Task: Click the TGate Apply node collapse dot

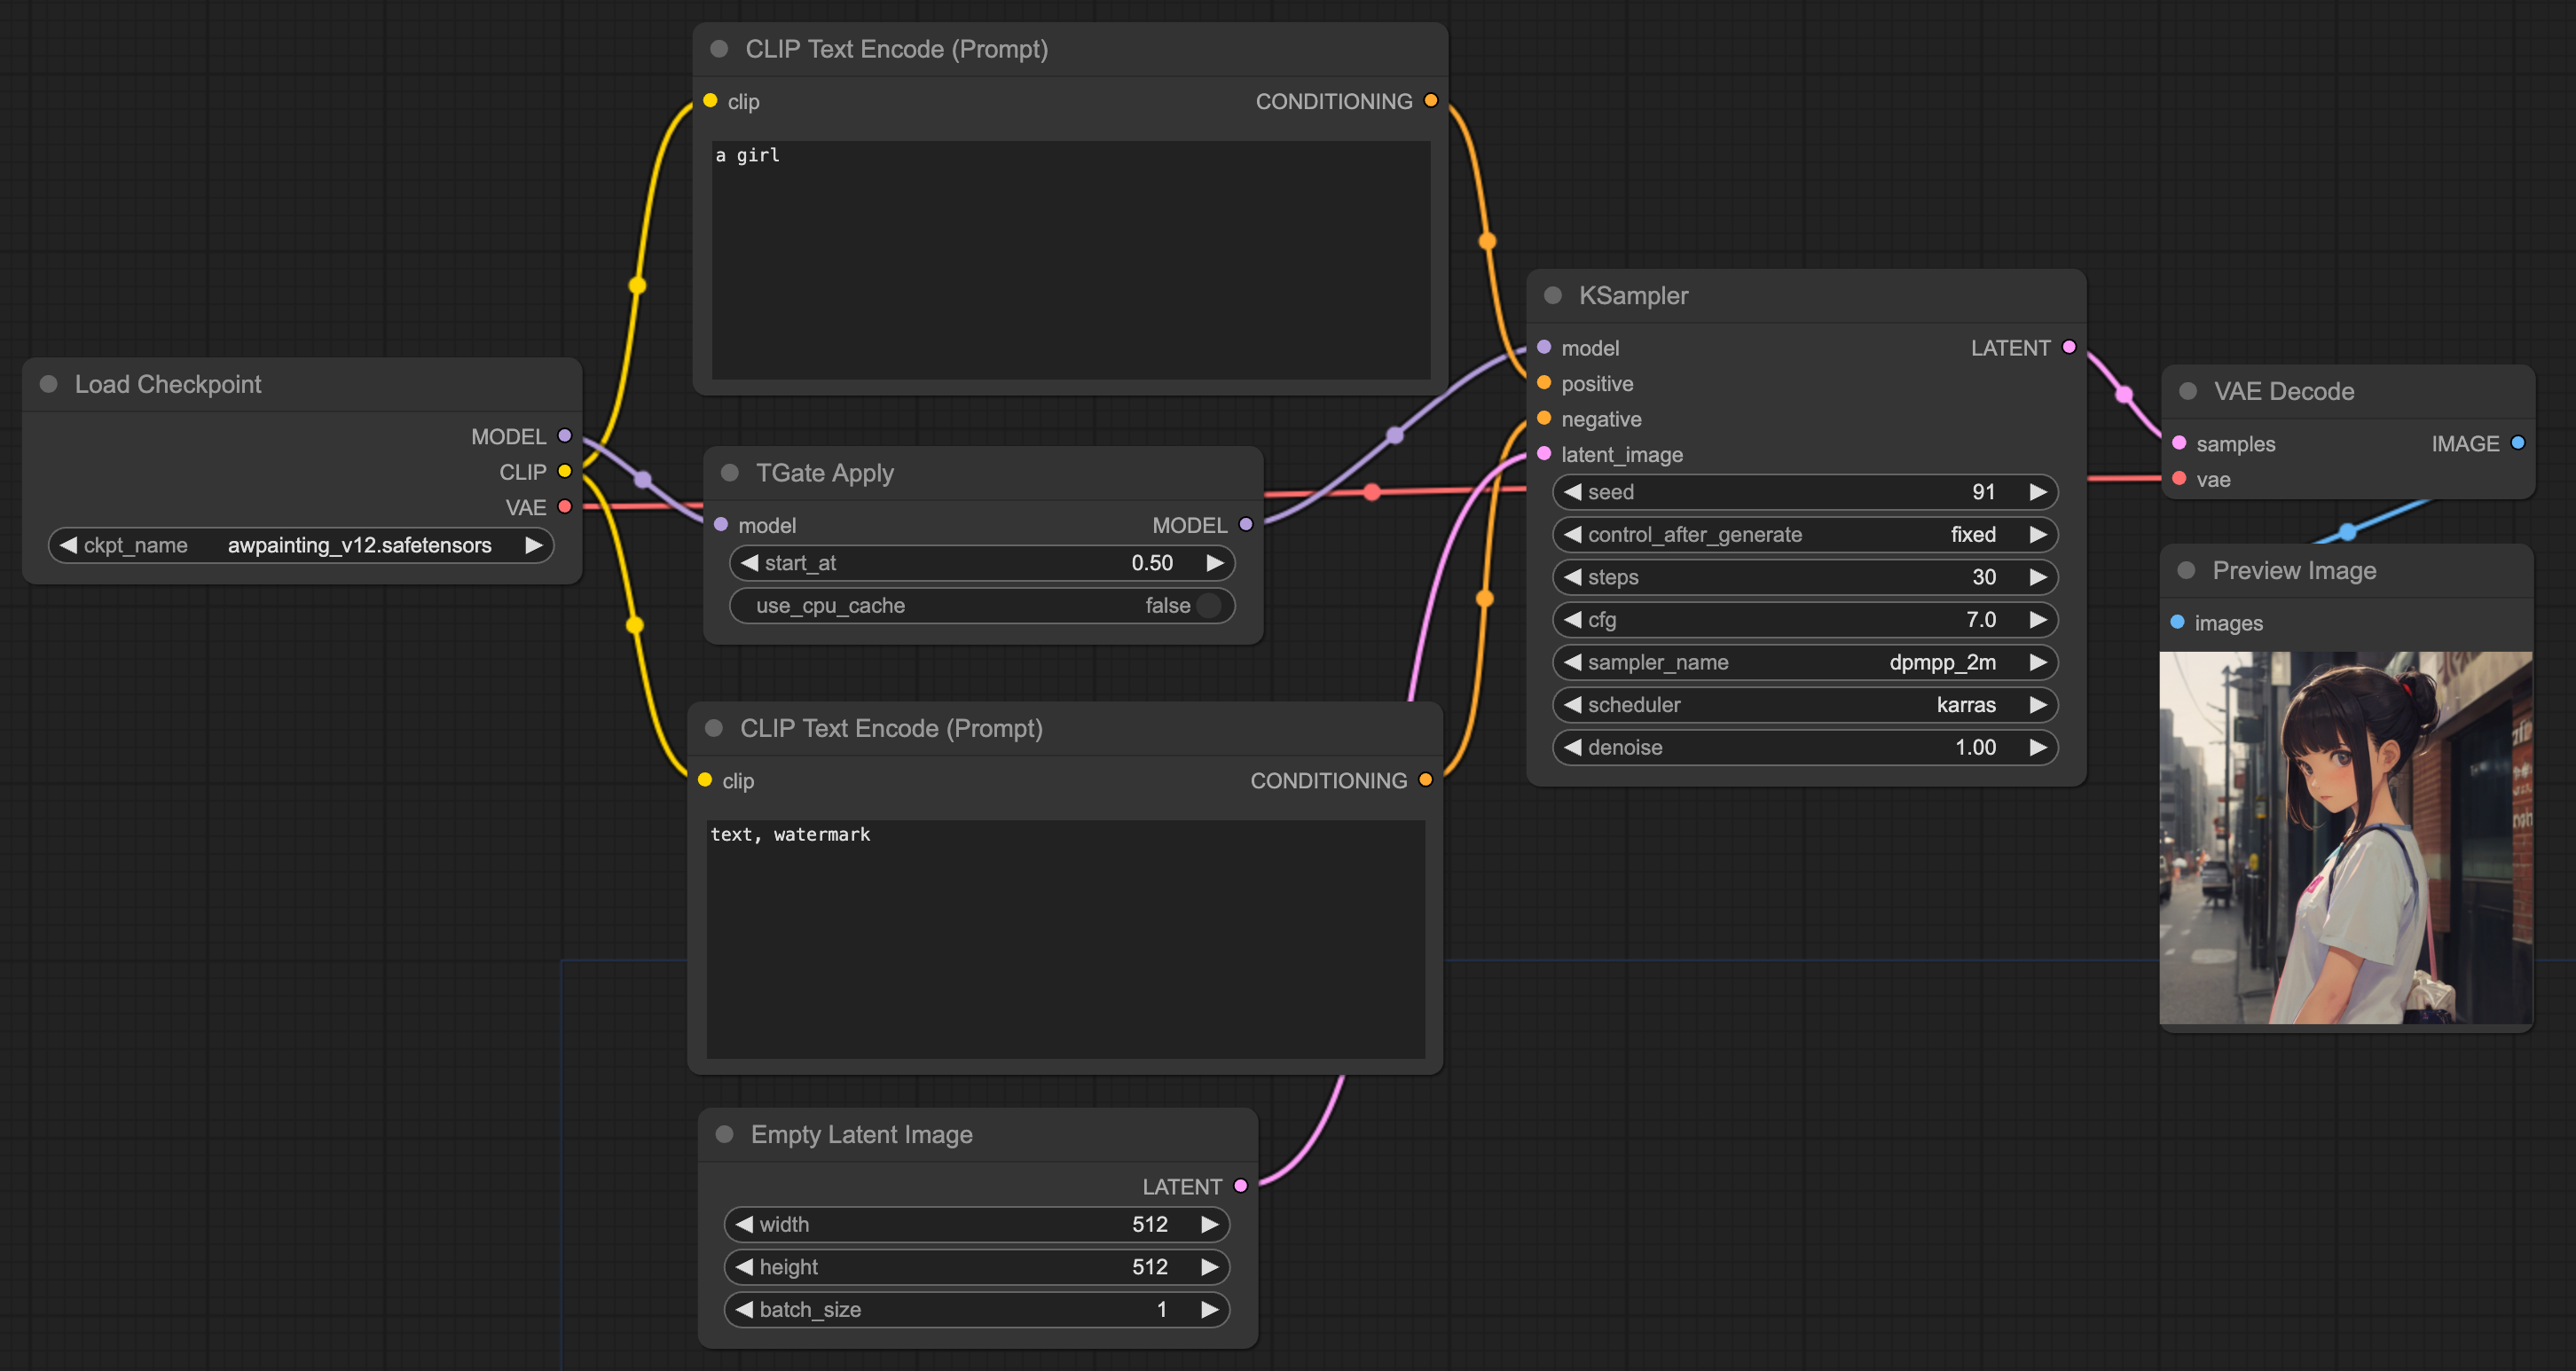Action: pyautogui.click(x=729, y=472)
